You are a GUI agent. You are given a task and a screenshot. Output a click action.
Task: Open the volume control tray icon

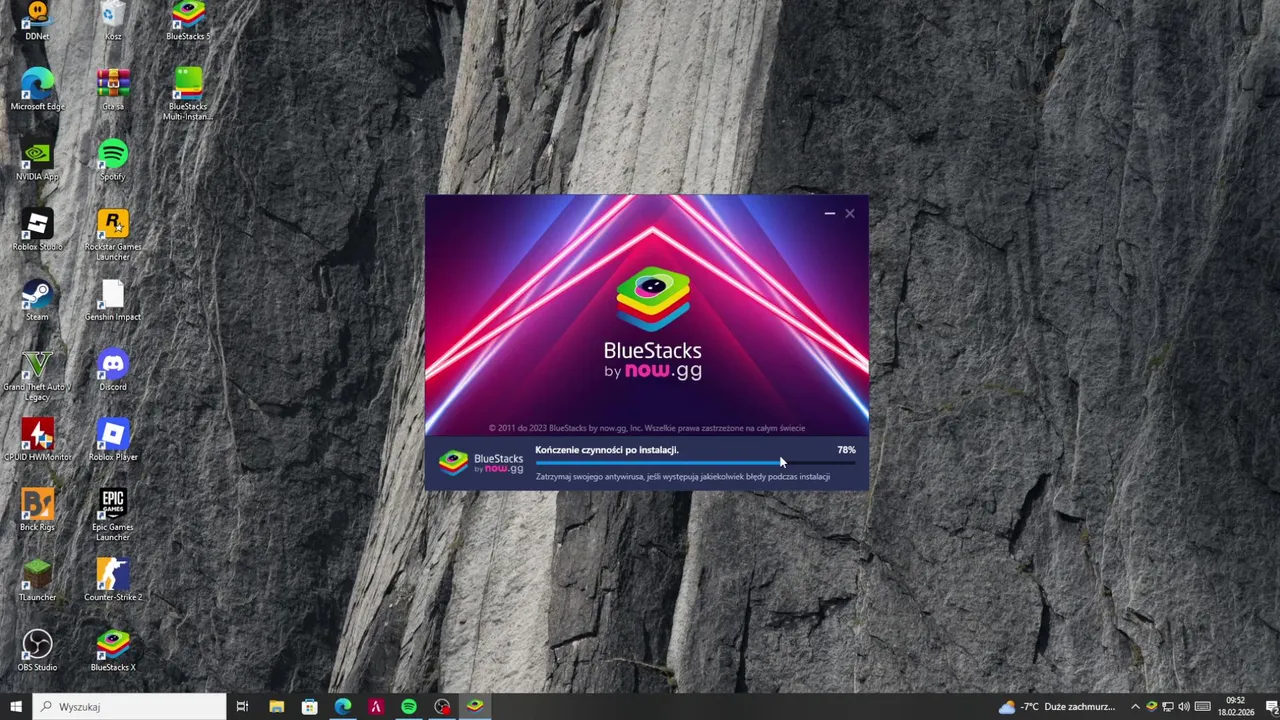[1184, 707]
